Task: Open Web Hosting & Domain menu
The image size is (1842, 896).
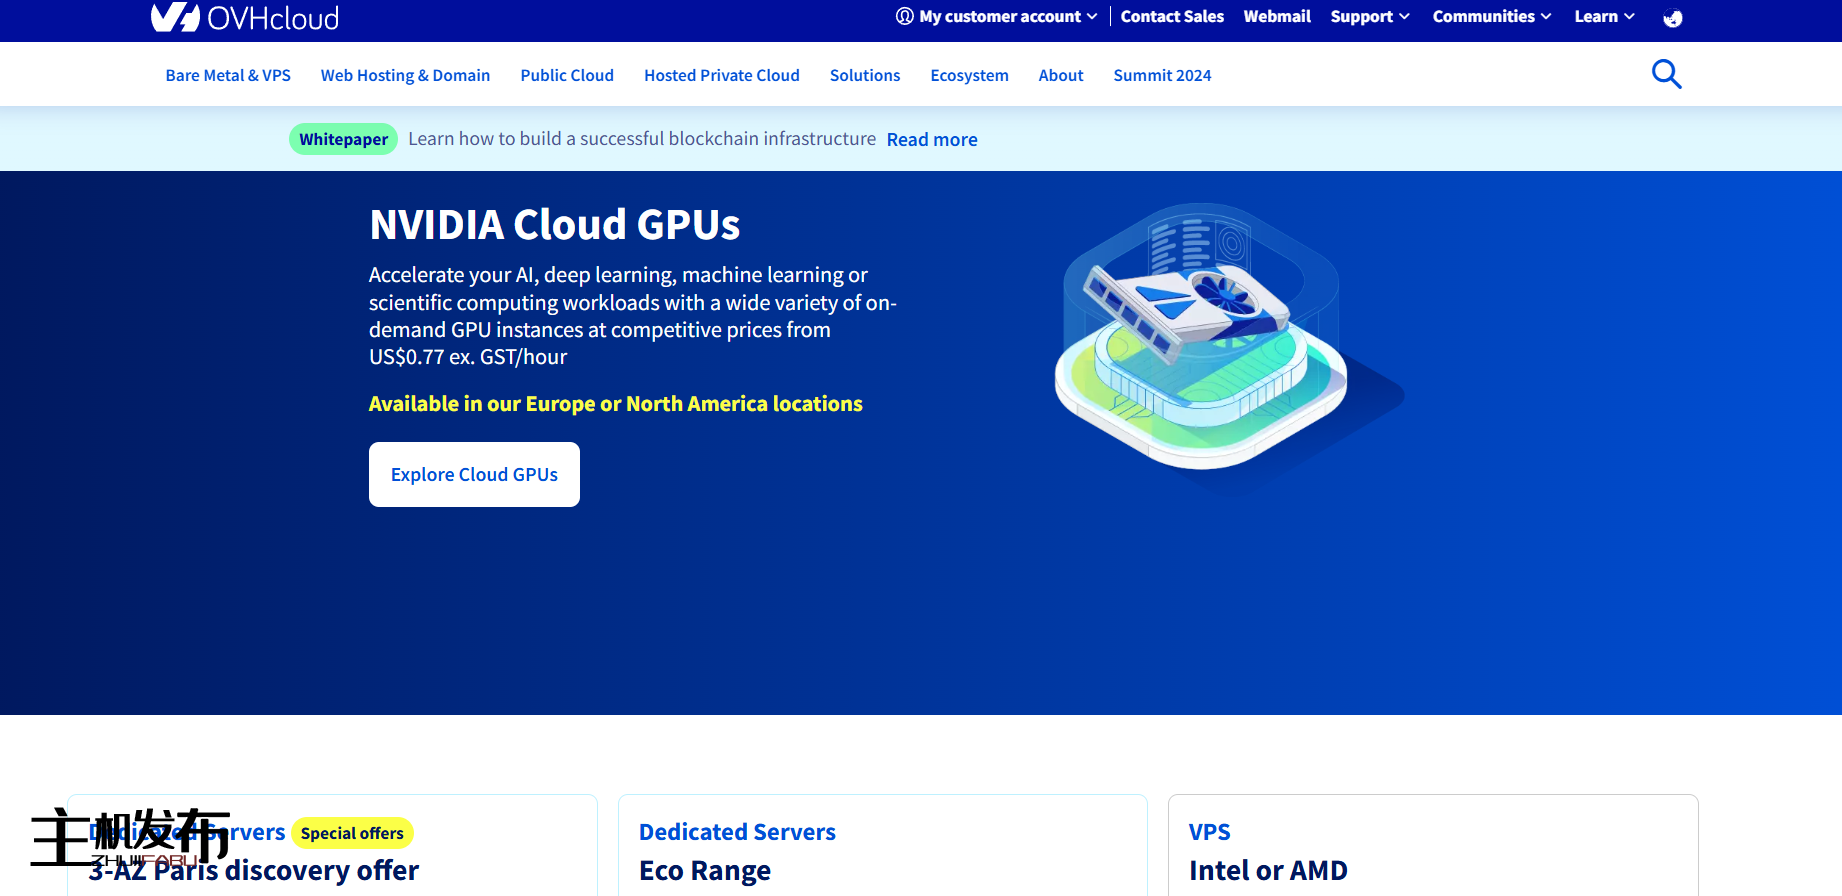Action: tap(405, 76)
